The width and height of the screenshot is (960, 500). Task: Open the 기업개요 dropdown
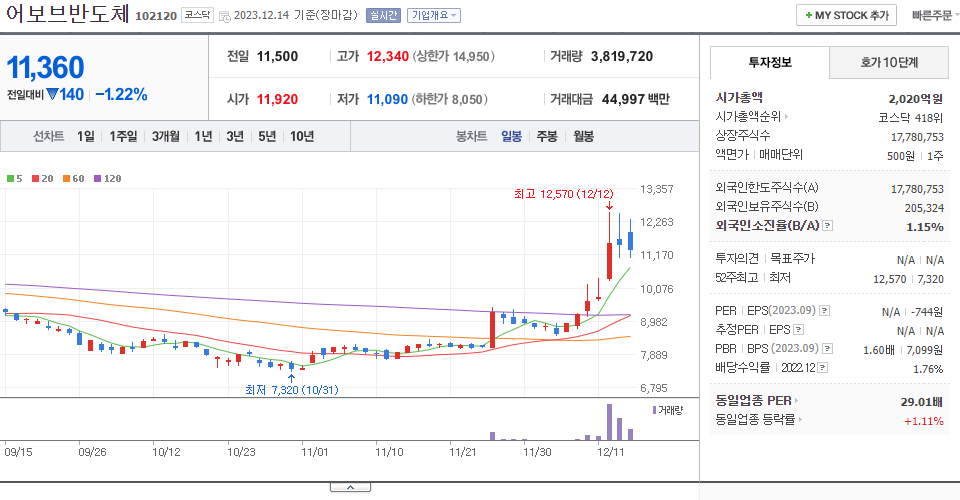434,15
